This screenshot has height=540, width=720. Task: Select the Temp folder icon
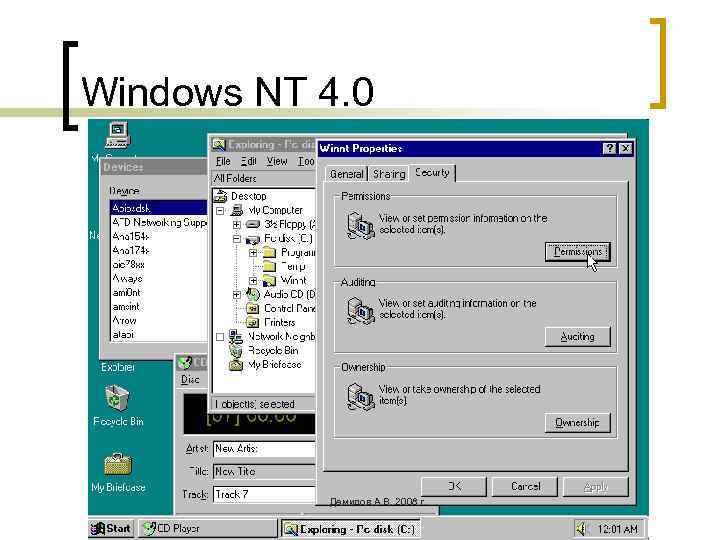[270, 266]
